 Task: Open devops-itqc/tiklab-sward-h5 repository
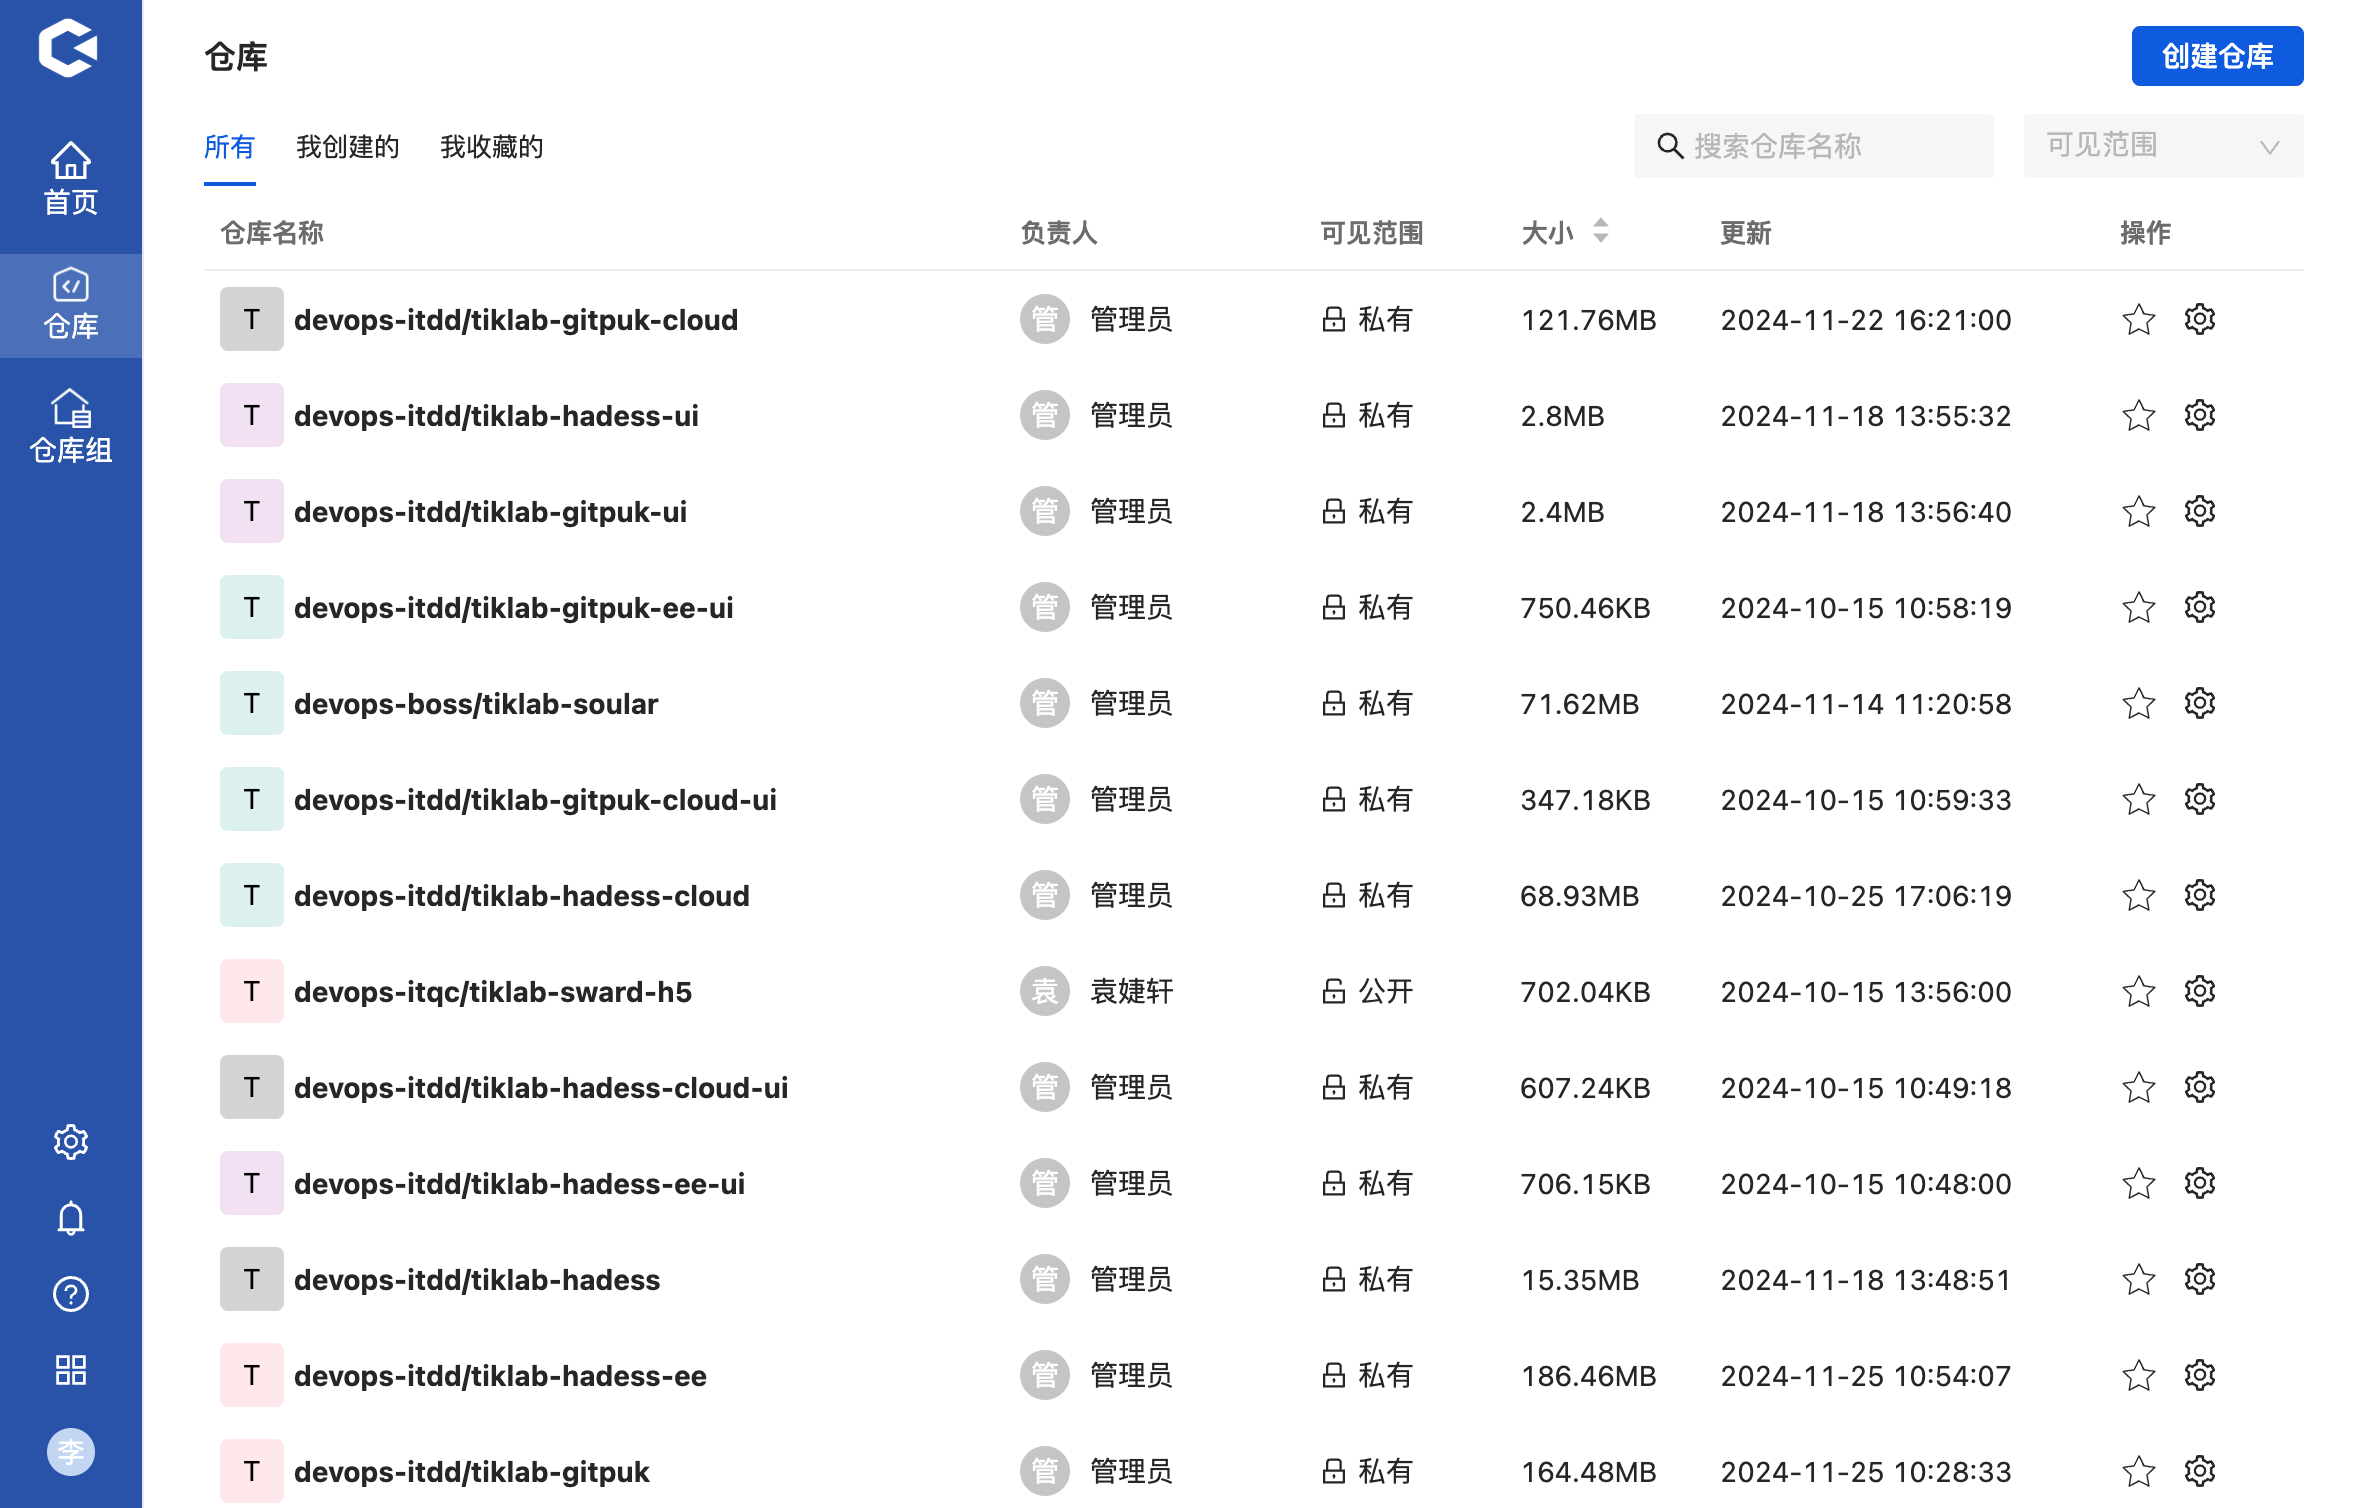[493, 992]
